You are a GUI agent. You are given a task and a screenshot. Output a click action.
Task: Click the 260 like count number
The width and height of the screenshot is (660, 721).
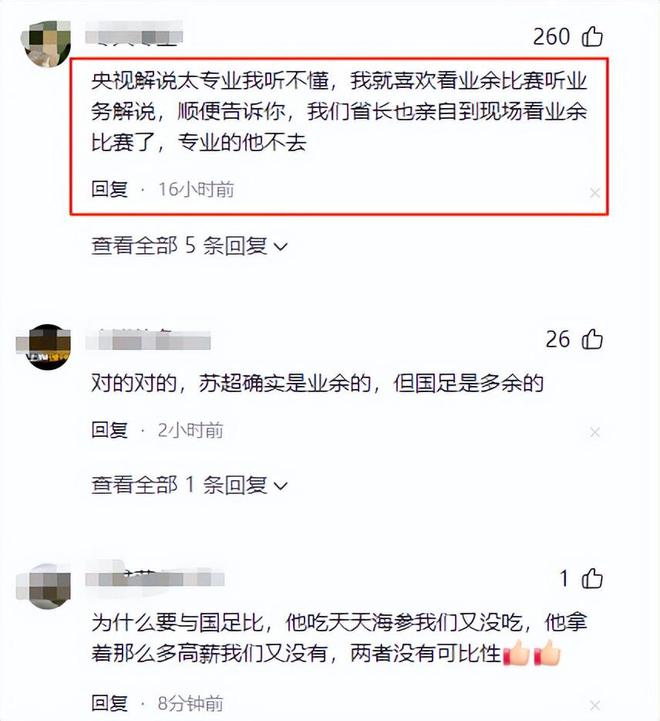pos(551,36)
